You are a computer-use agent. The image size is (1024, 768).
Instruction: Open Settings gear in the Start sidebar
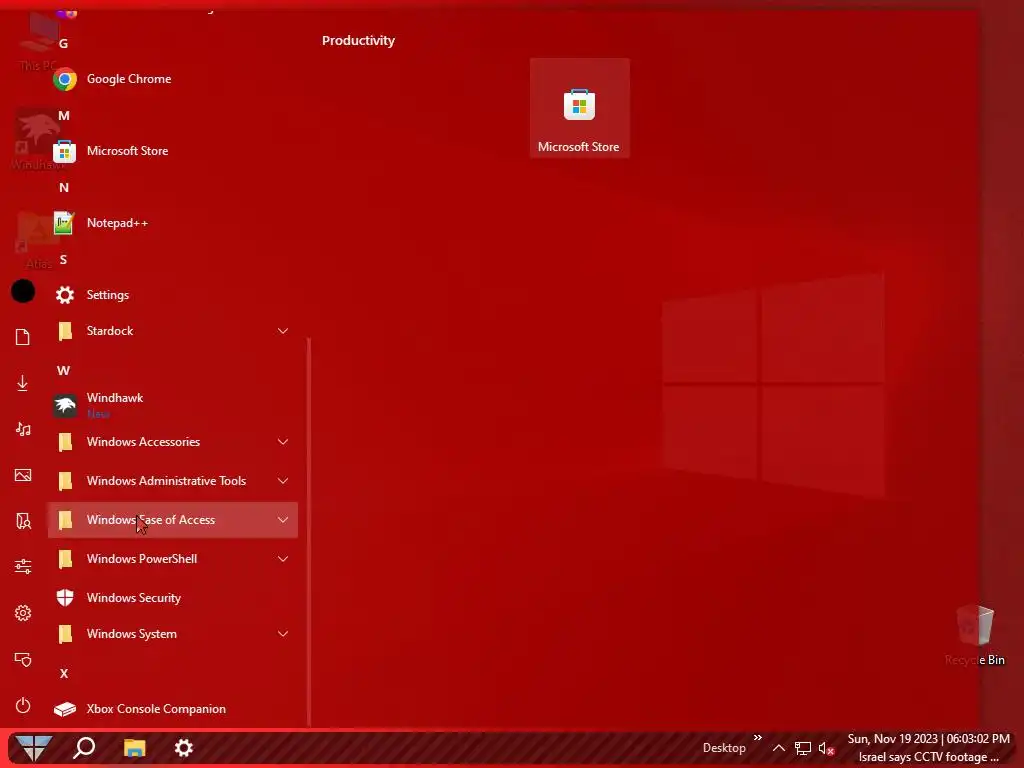pyautogui.click(x=23, y=613)
